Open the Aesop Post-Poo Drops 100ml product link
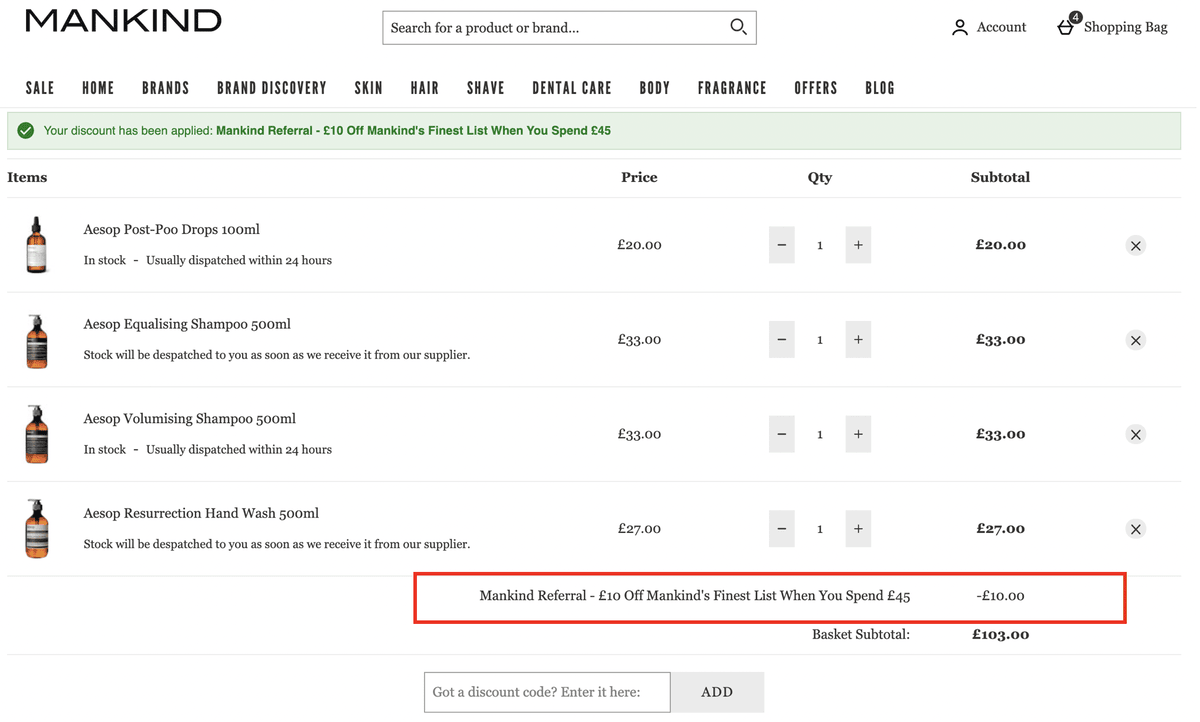The width and height of the screenshot is (1200, 722). point(172,229)
